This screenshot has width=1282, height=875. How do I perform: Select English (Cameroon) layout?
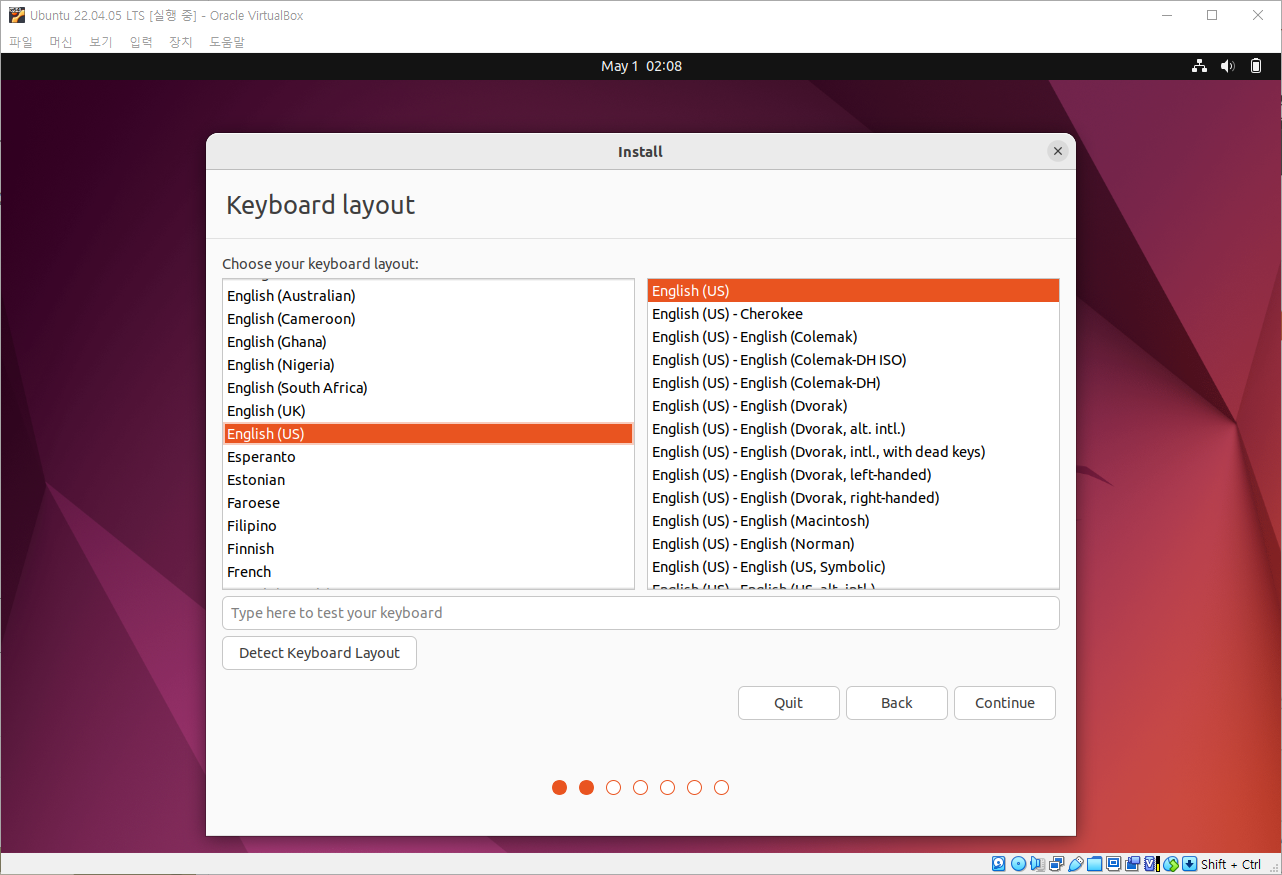click(428, 319)
